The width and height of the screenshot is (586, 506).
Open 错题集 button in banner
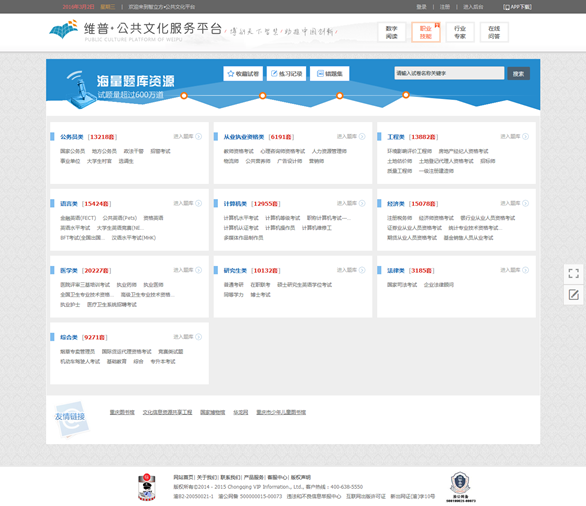pos(330,74)
